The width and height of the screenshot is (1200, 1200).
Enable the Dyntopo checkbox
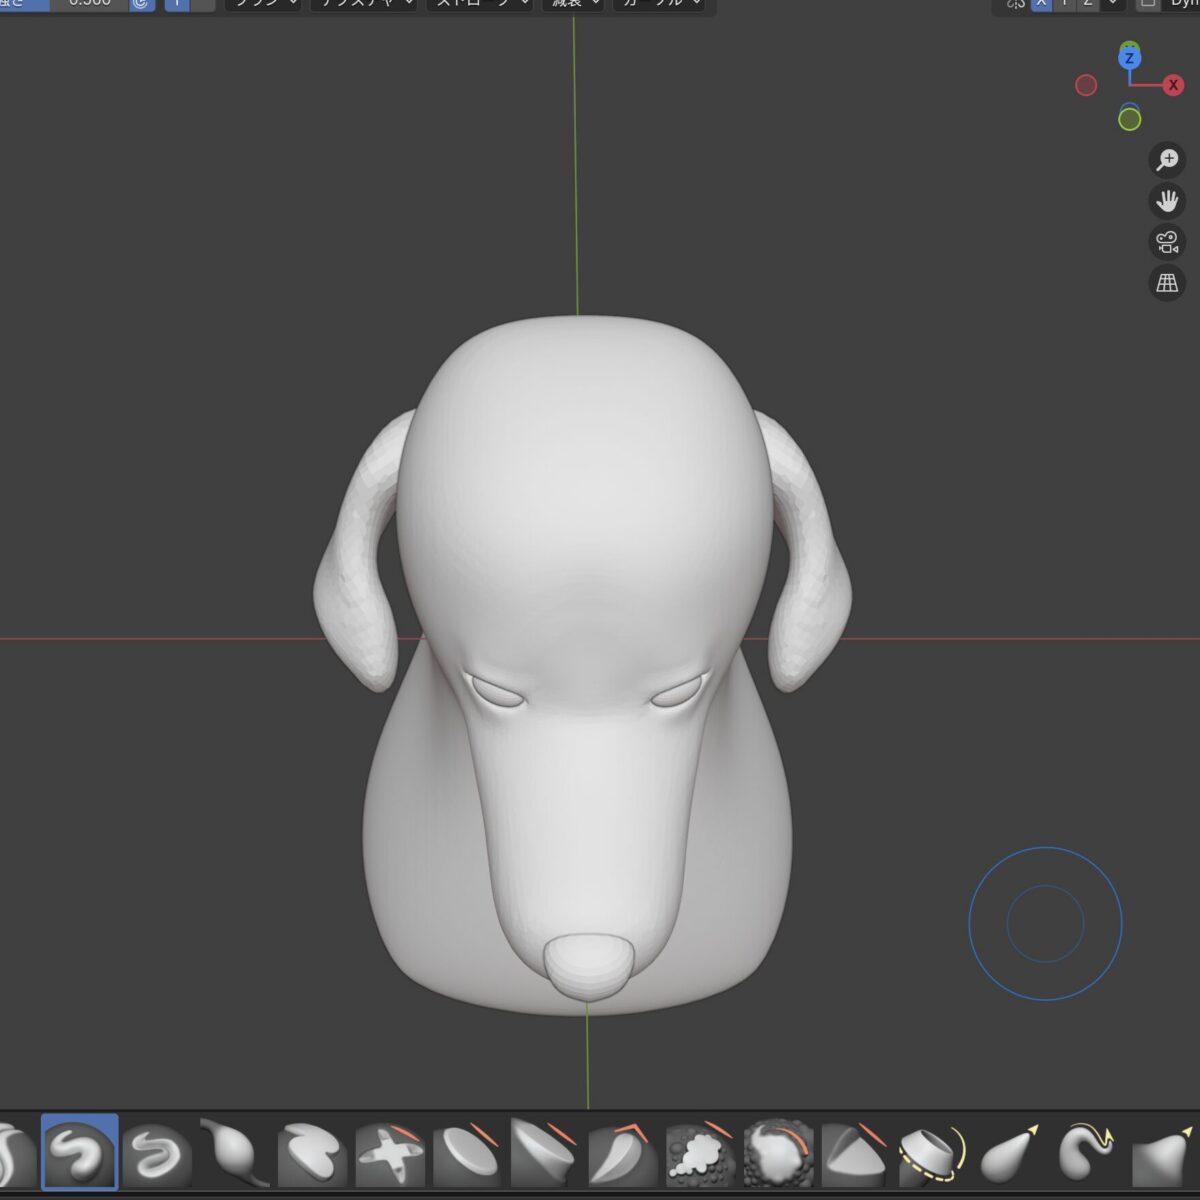[1149, 4]
